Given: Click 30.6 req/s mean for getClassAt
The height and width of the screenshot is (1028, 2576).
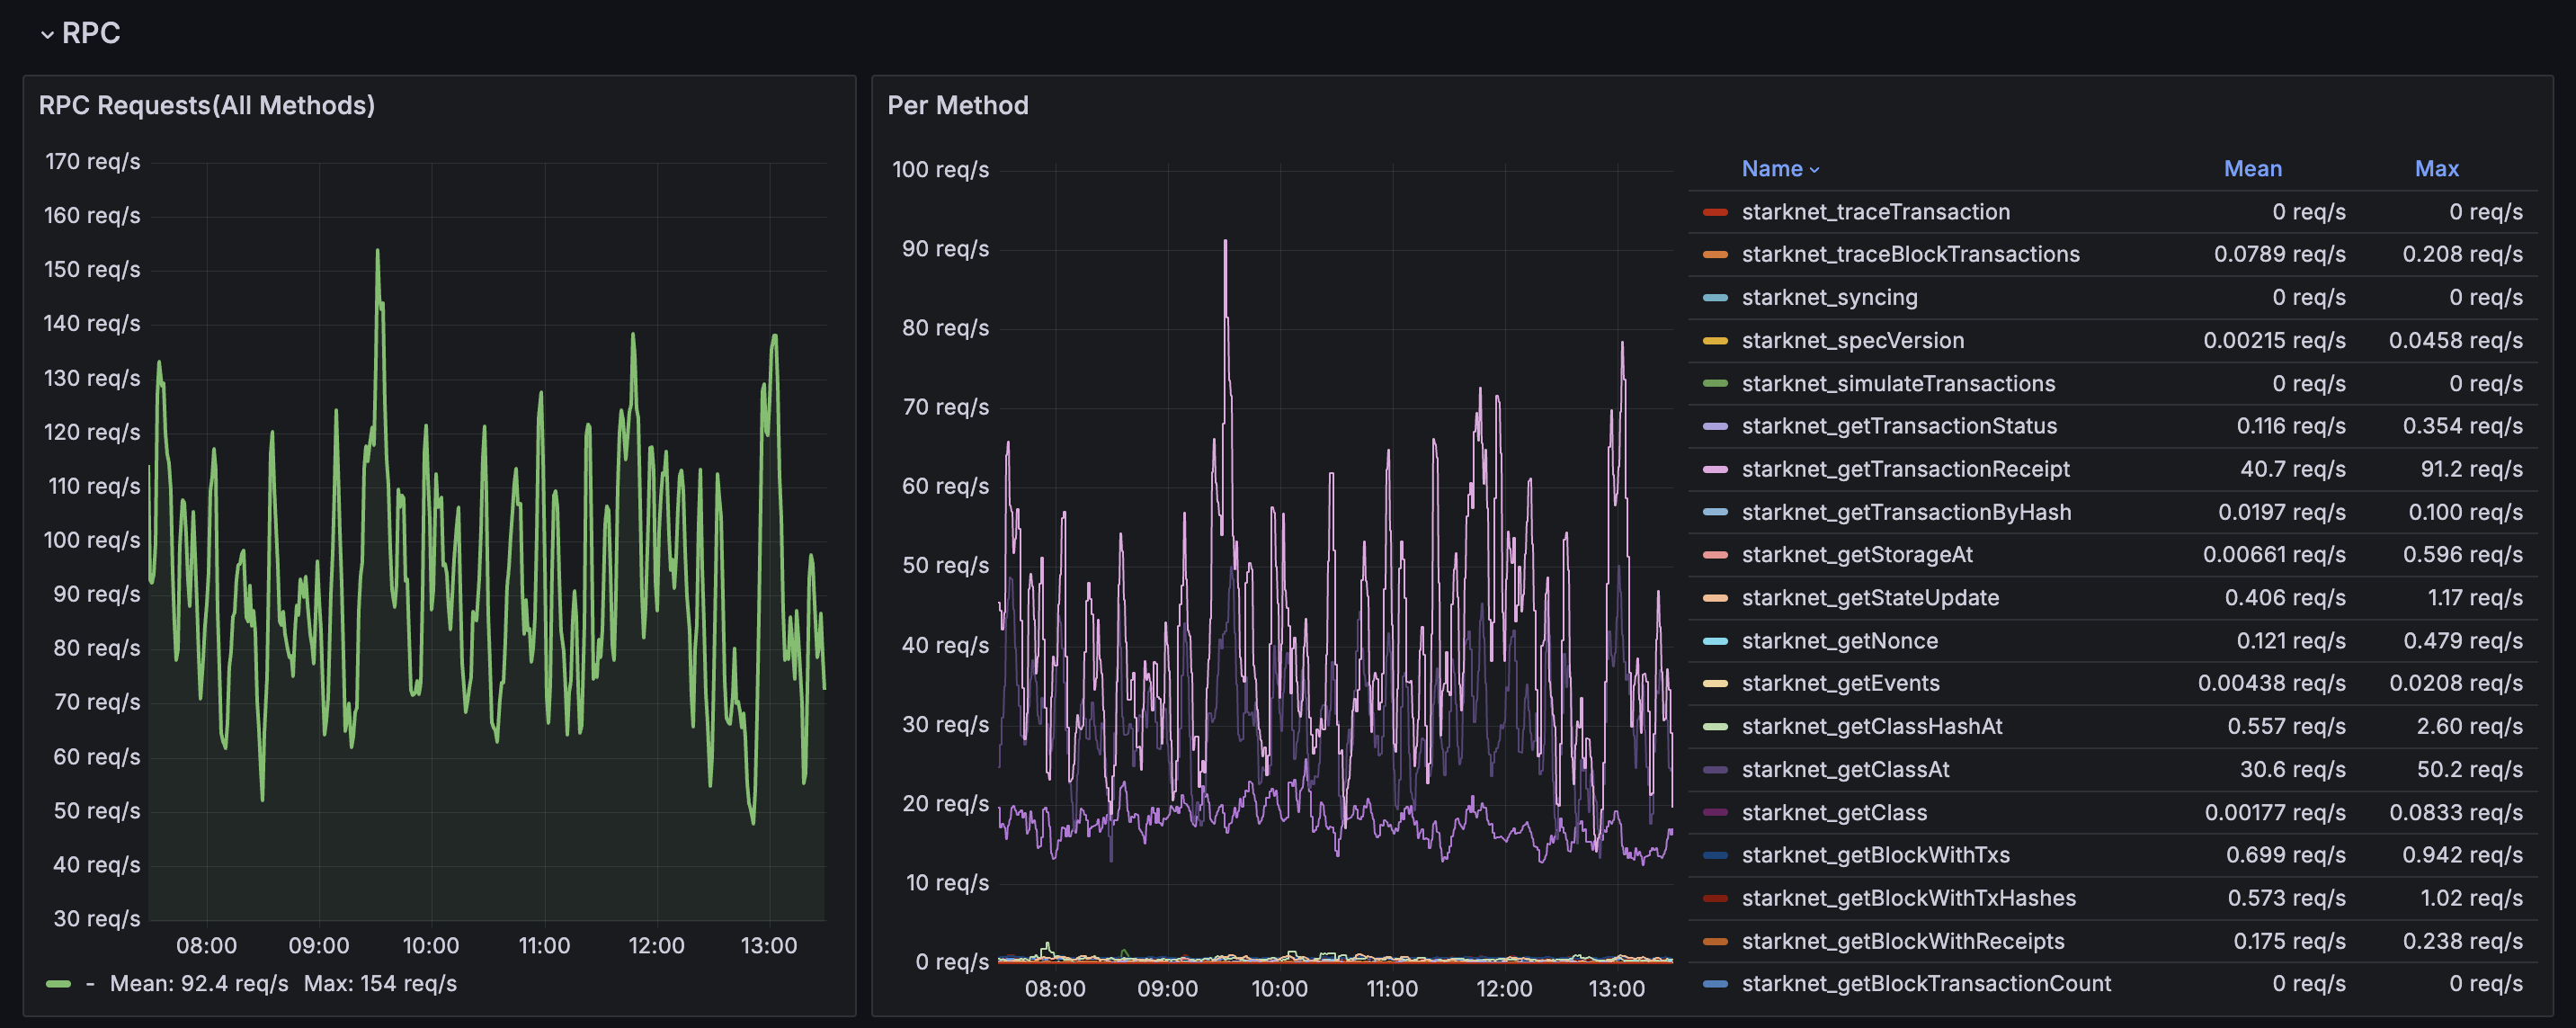Looking at the screenshot, I should (2292, 770).
